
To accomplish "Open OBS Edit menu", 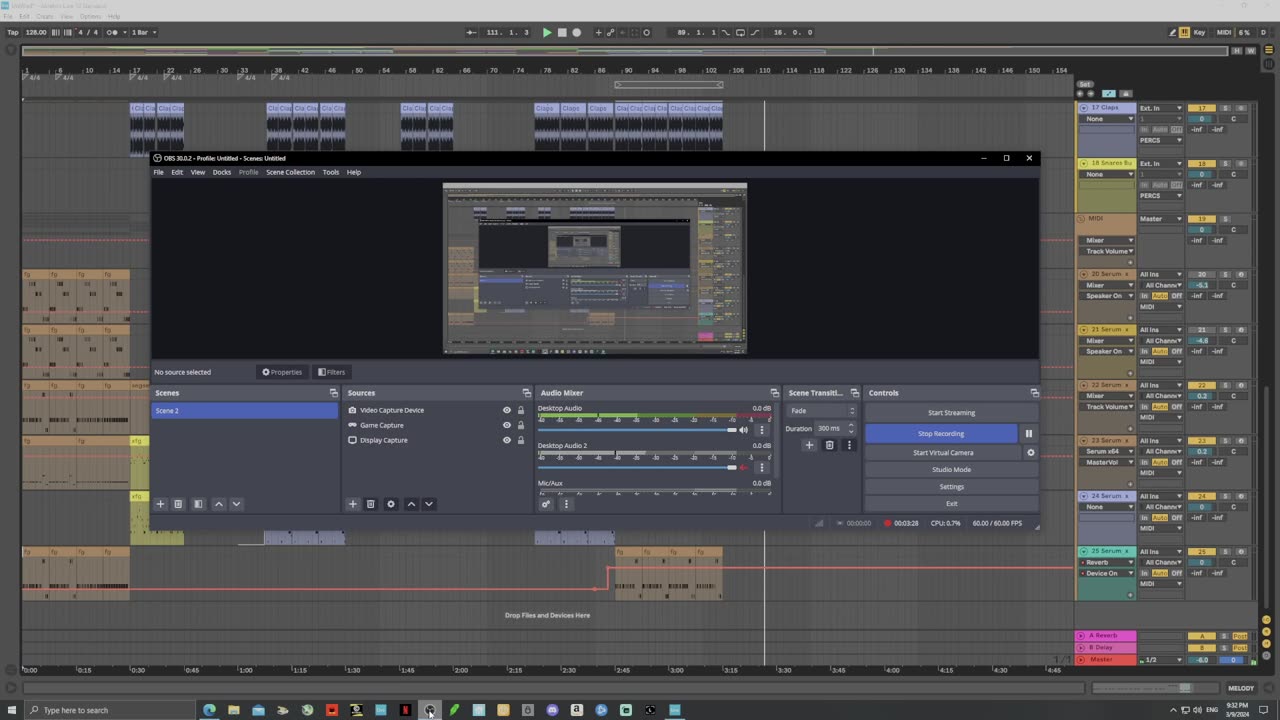I will (x=177, y=172).
